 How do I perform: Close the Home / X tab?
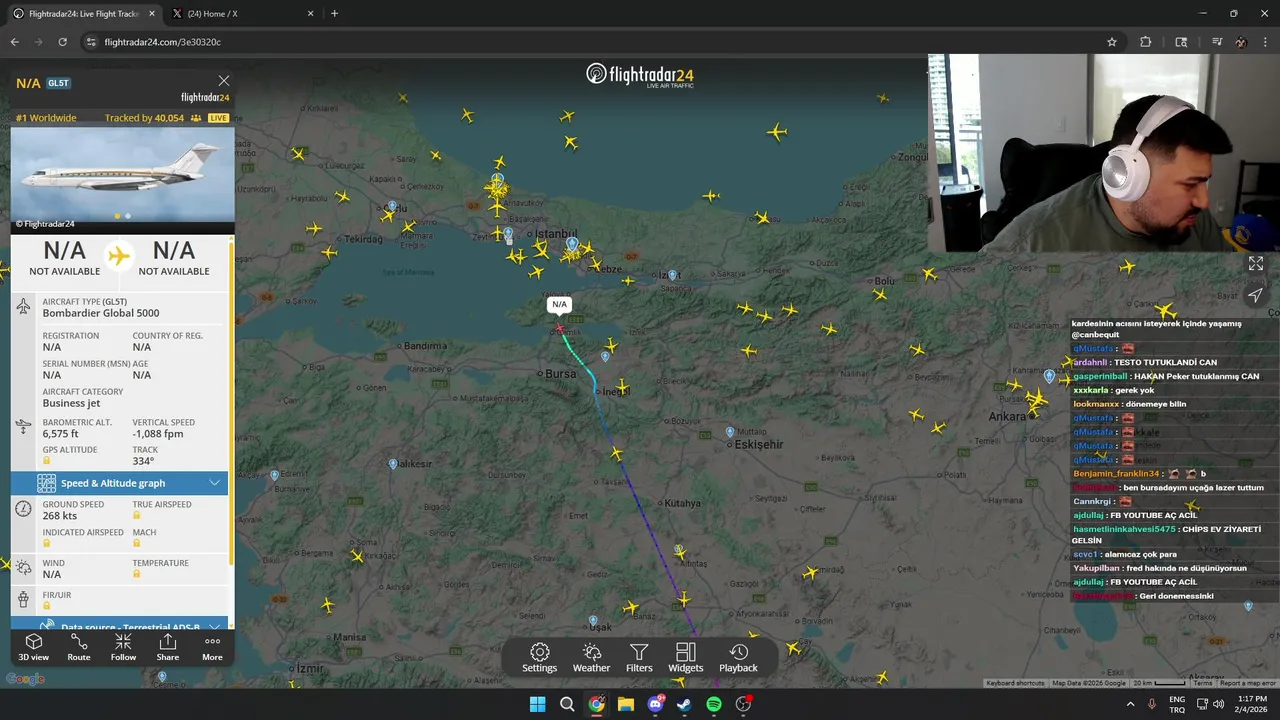[310, 14]
